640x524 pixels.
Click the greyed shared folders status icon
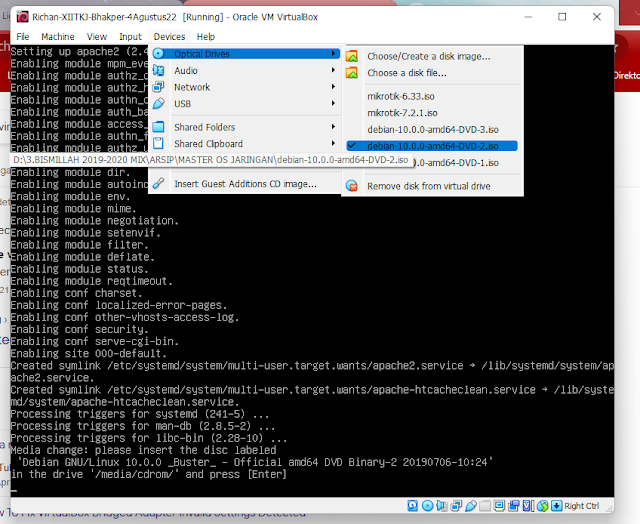point(485,506)
